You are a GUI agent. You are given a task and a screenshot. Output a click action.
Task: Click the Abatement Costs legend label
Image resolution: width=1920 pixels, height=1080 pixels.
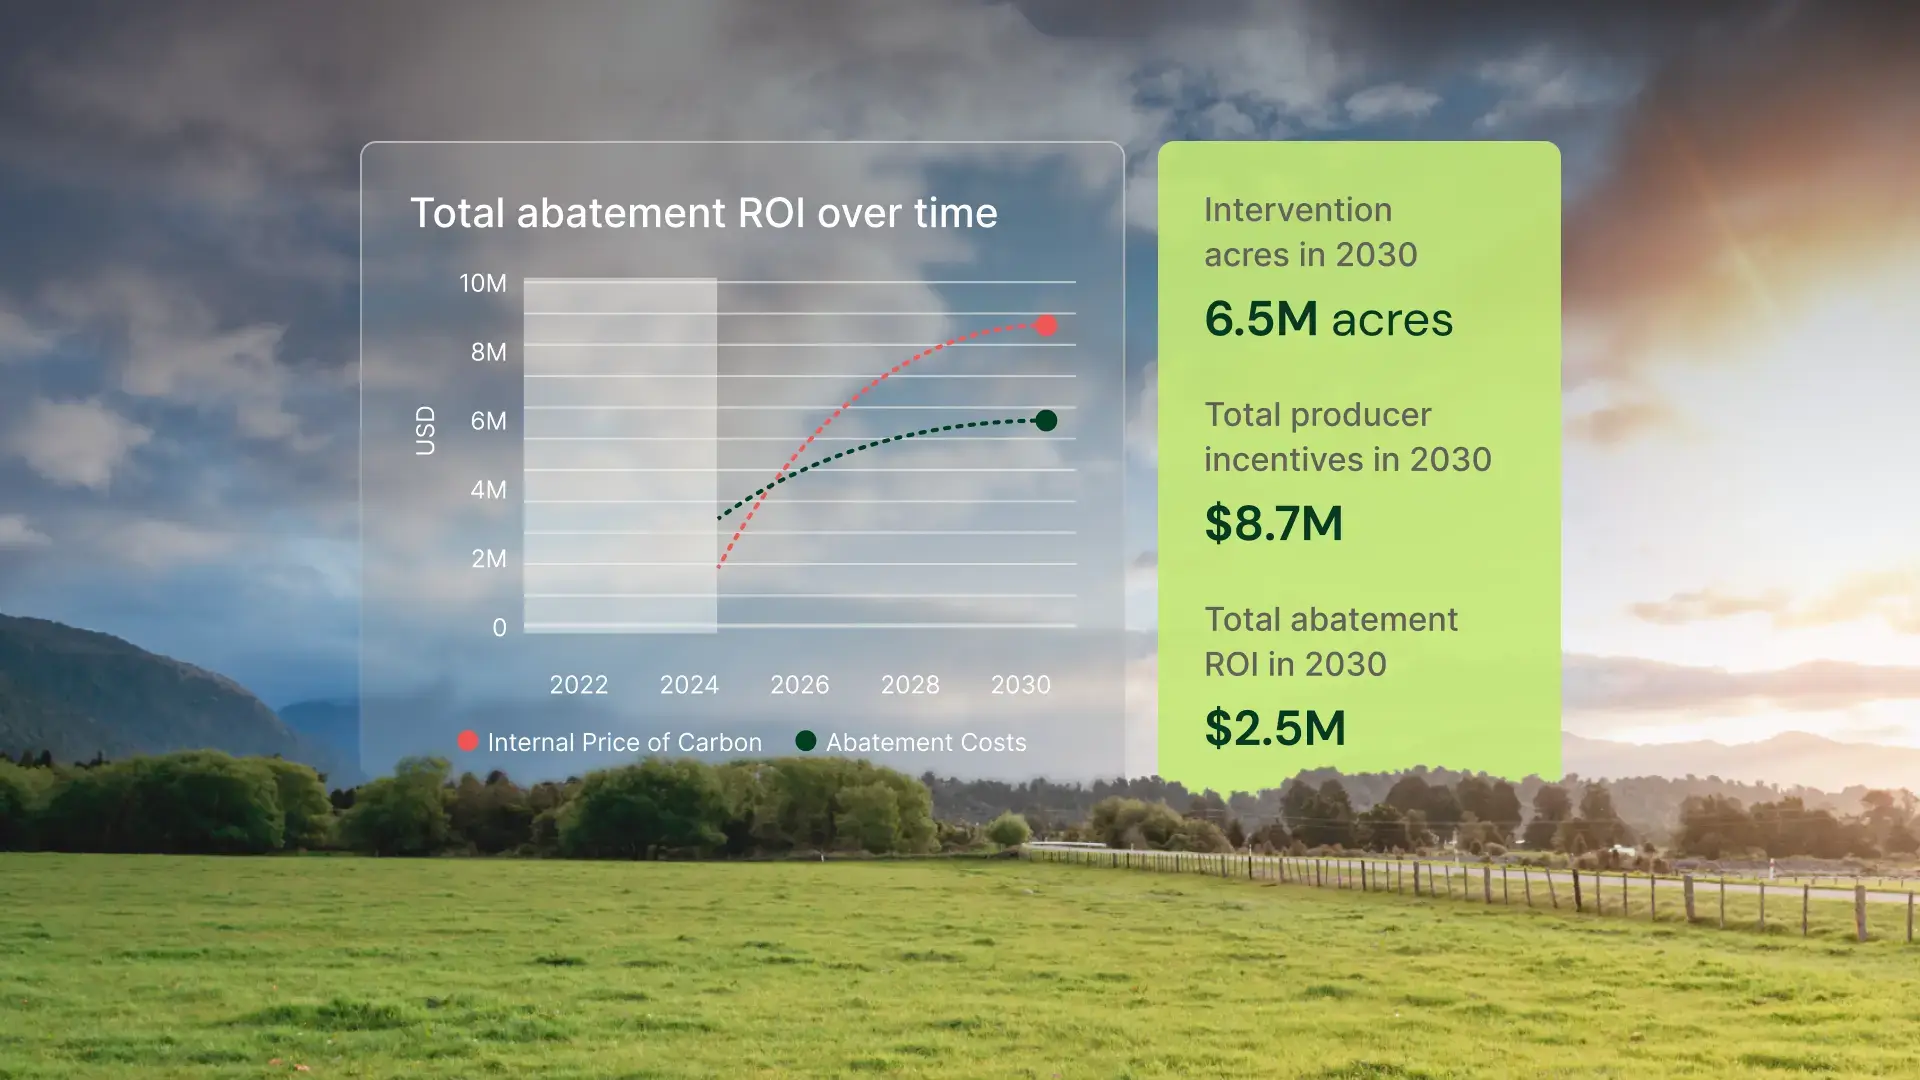(926, 742)
